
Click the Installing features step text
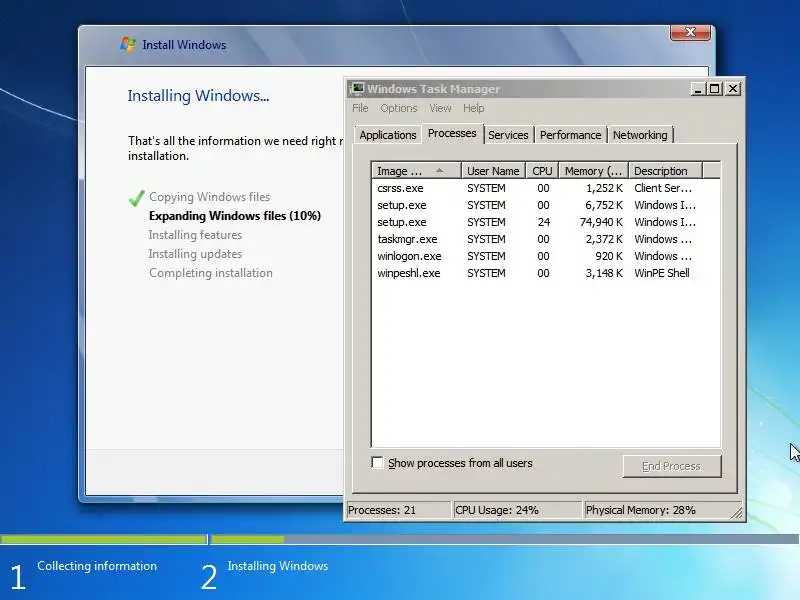(x=195, y=235)
